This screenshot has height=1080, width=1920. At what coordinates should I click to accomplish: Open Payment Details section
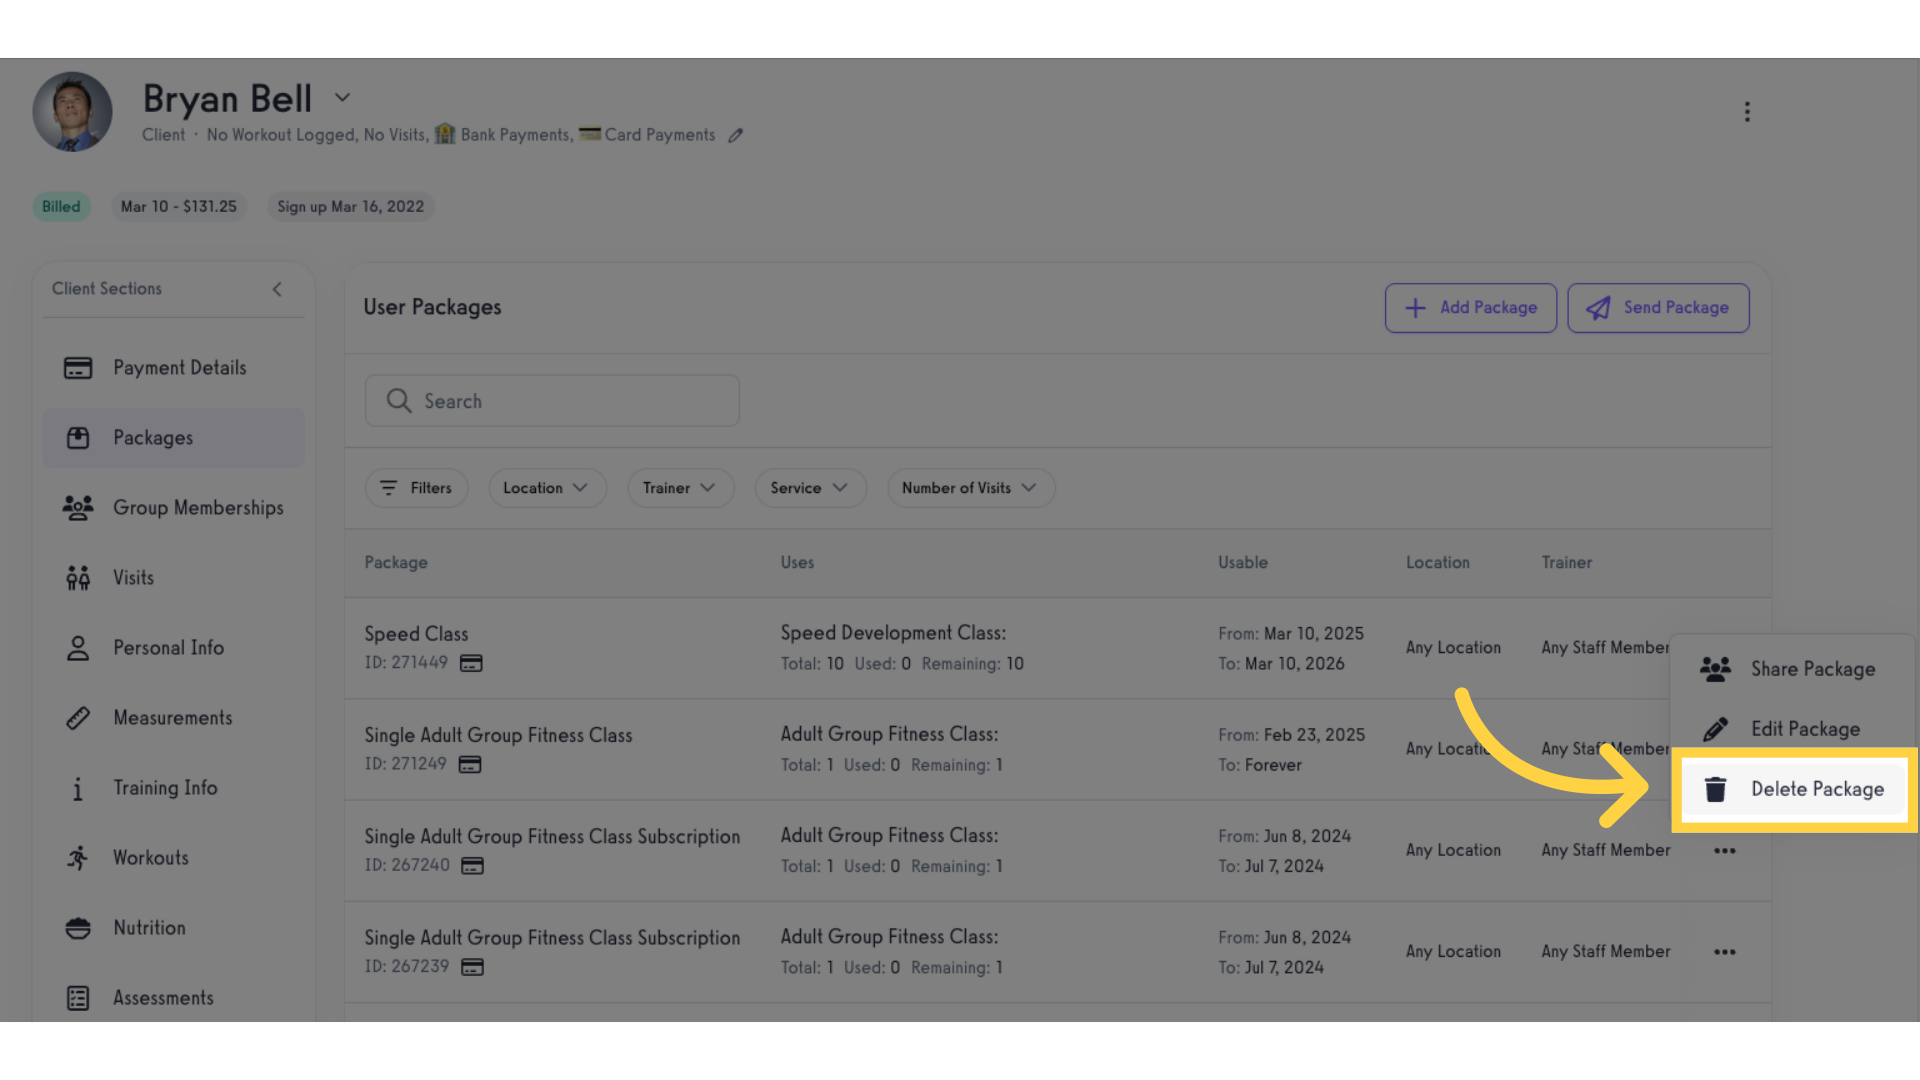tap(173, 368)
